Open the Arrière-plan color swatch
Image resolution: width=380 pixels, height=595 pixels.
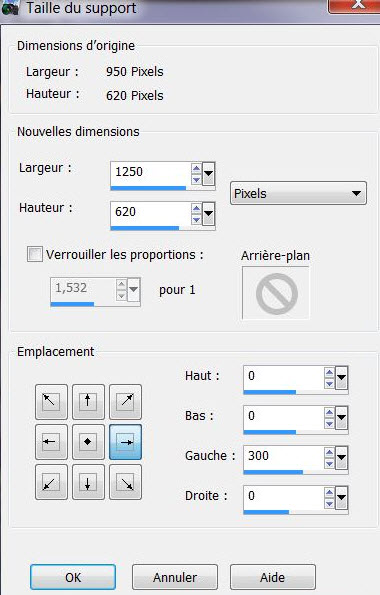tap(276, 293)
